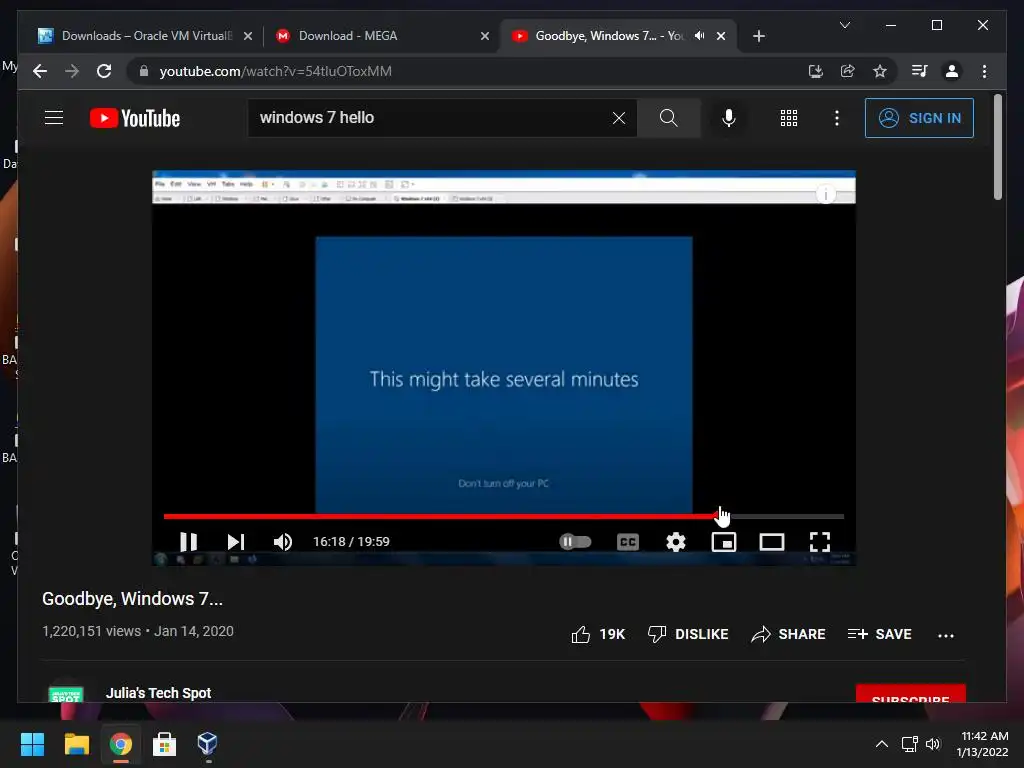The image size is (1024, 768).
Task: Close the Download - MEGA tab
Action: coord(485,36)
